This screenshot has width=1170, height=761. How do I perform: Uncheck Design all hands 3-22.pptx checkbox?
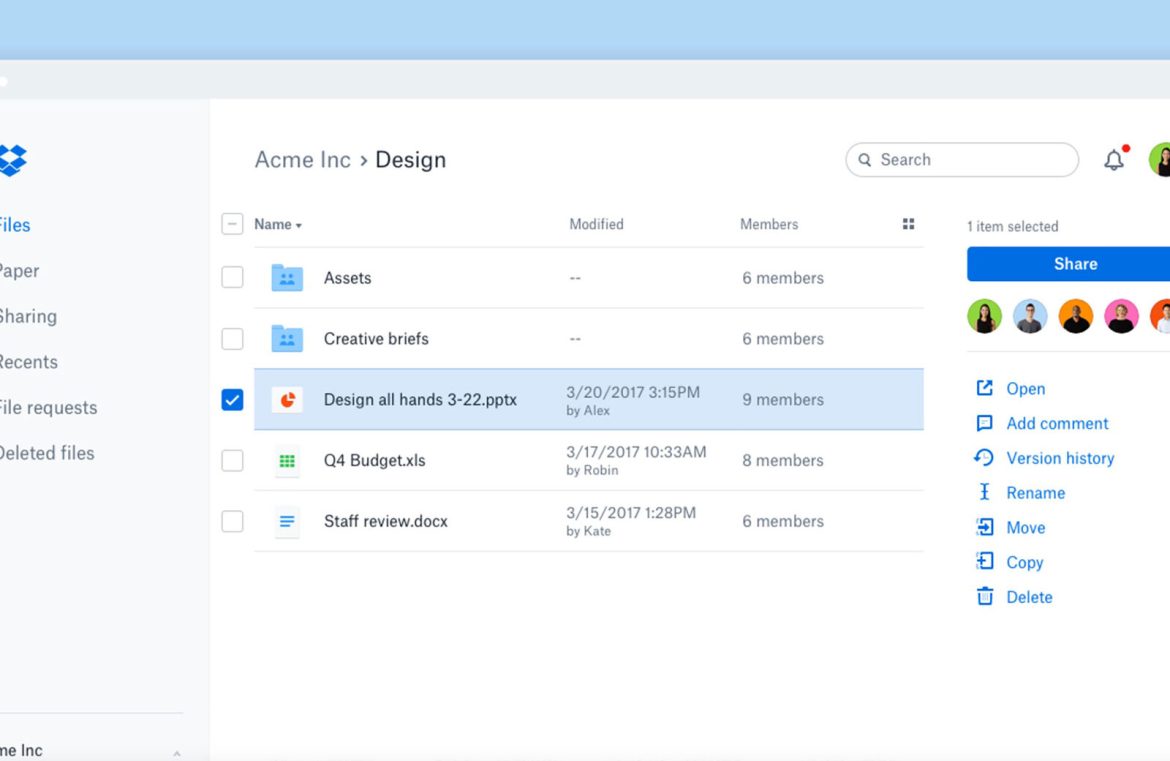pyautogui.click(x=232, y=400)
